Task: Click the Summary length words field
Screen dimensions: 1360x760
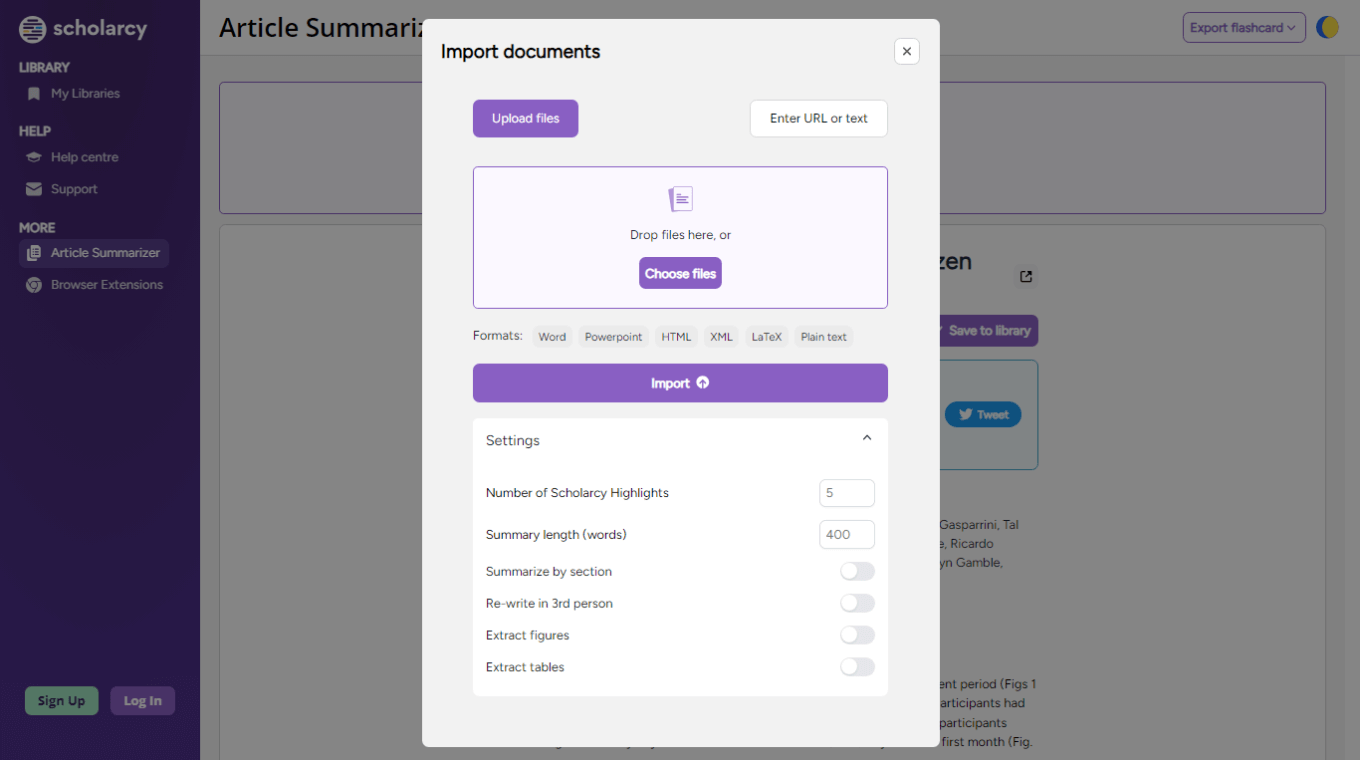Action: pyautogui.click(x=847, y=535)
